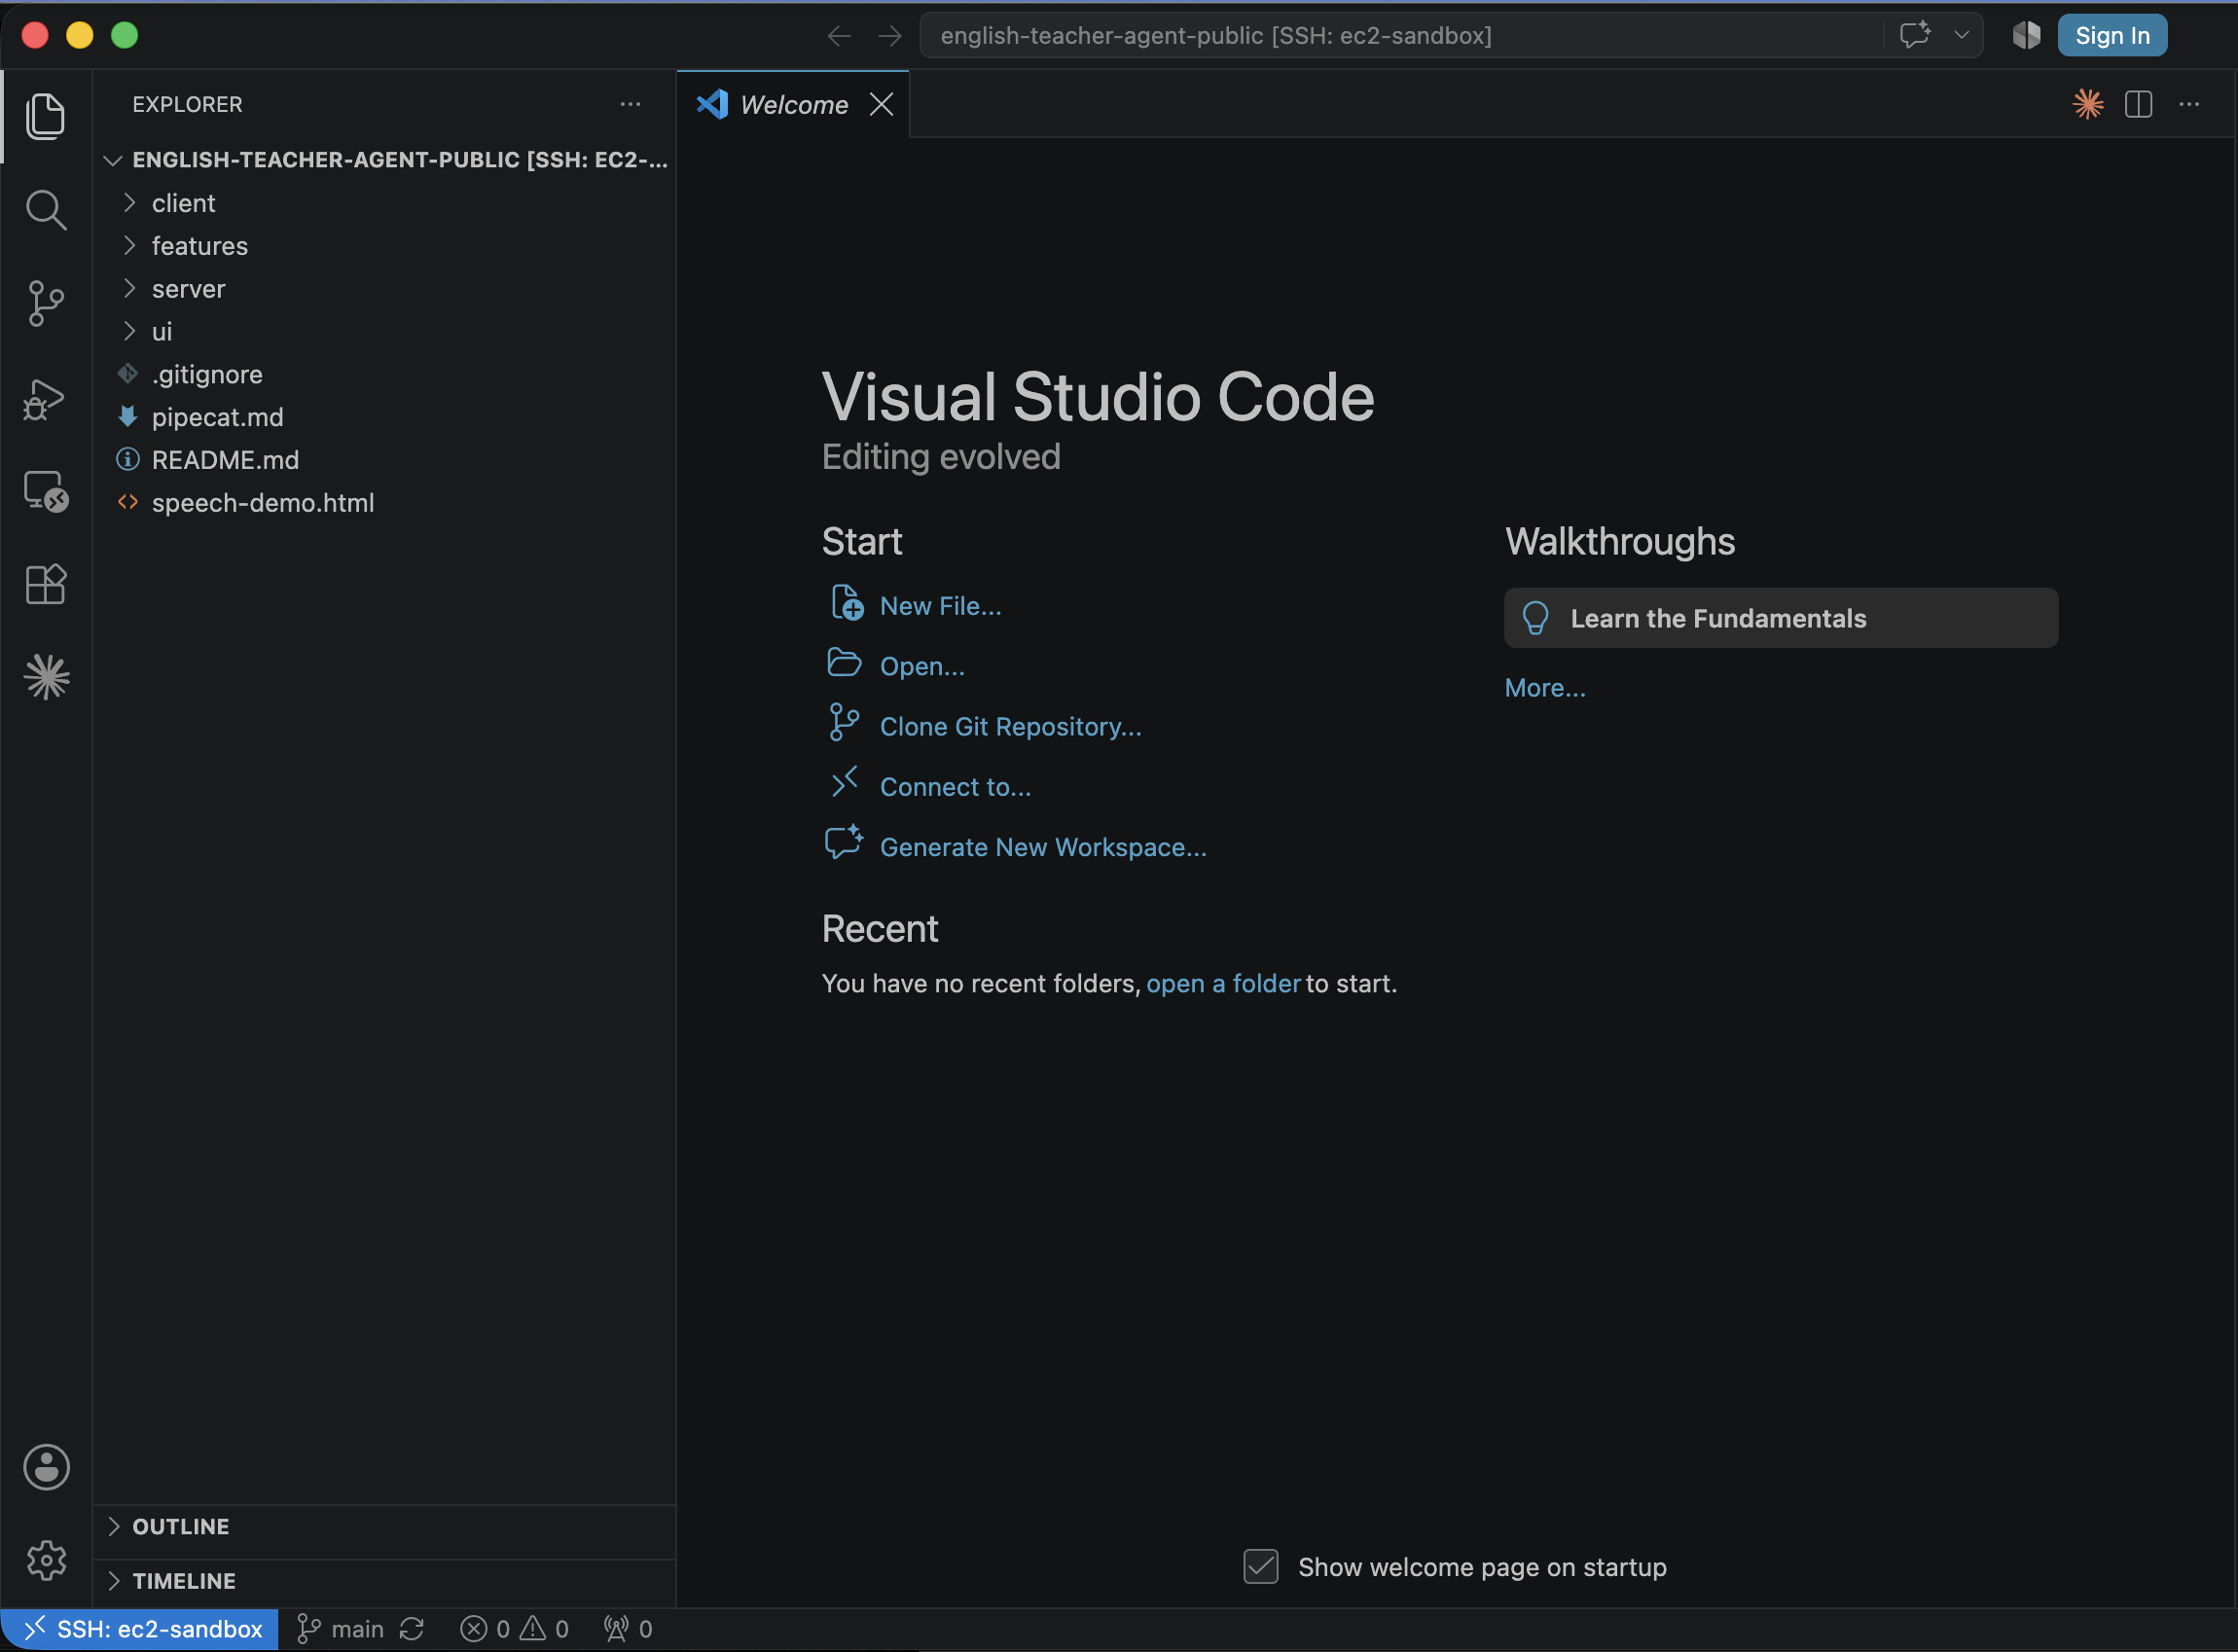
Task: Toggle Show welcome page on startup checkbox
Action: coord(1261,1567)
